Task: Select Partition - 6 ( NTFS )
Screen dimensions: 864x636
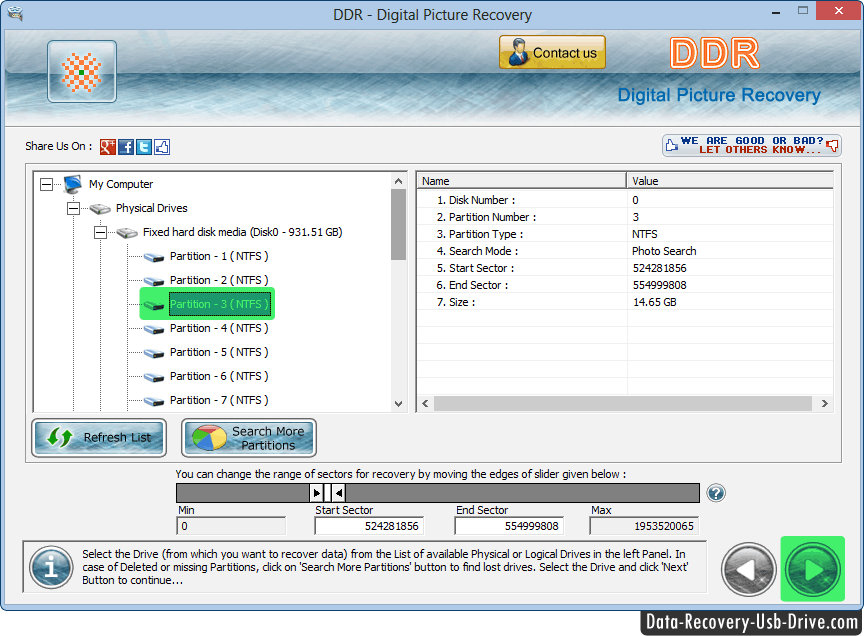Action: 219,376
